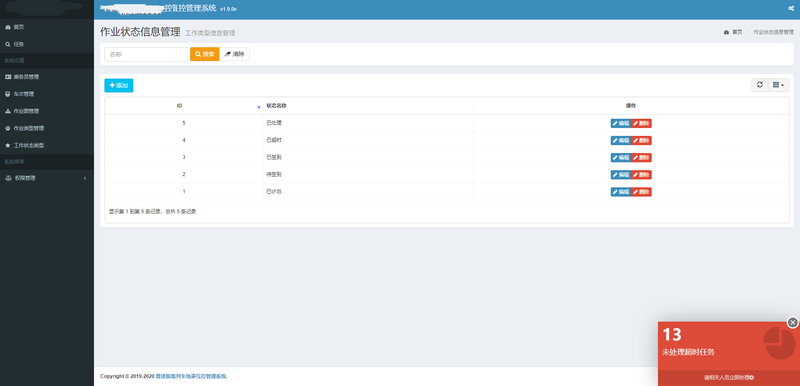Click the pie chart icon in the red notification

tap(779, 343)
